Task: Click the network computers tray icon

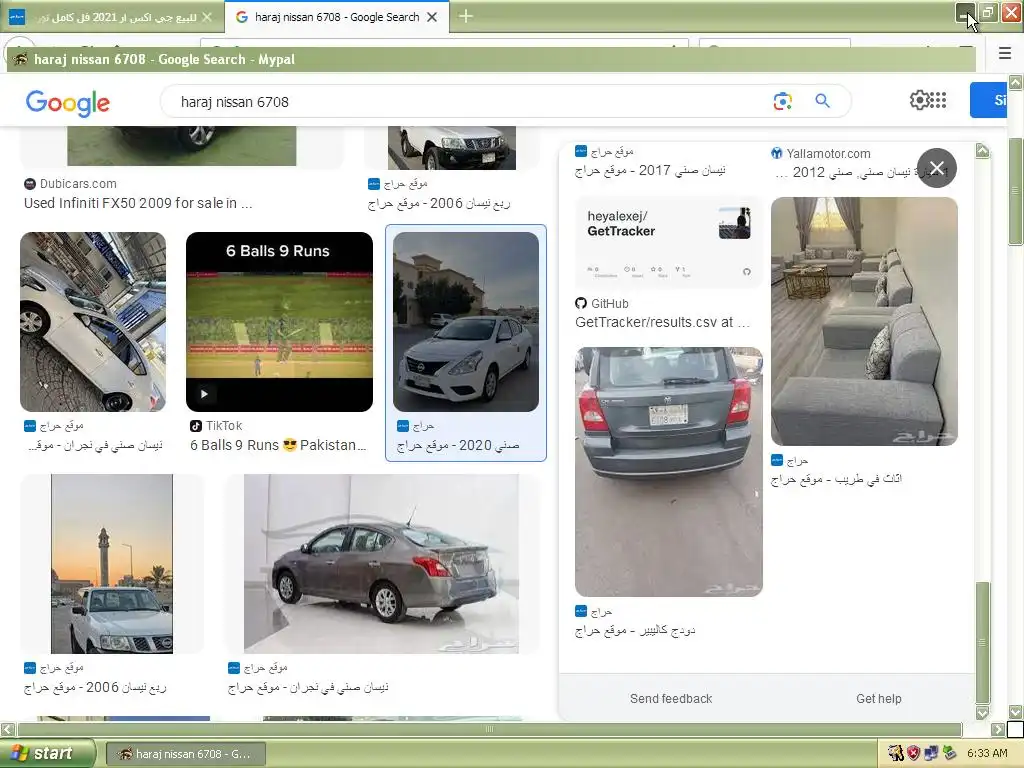Action: click(x=931, y=754)
